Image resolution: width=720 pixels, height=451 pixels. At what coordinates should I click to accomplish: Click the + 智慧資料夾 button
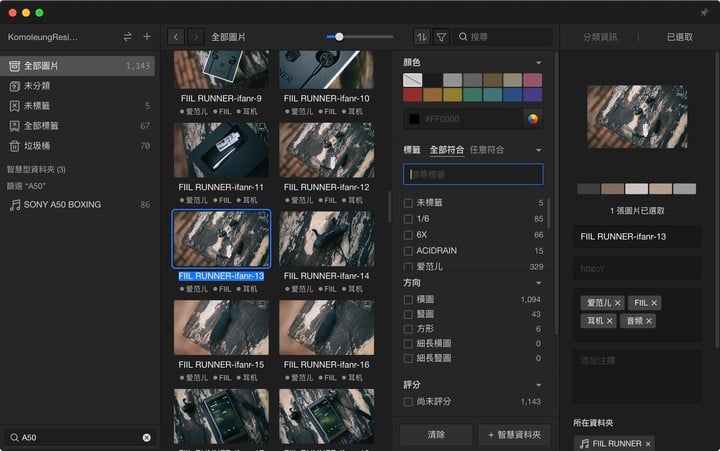pos(514,434)
